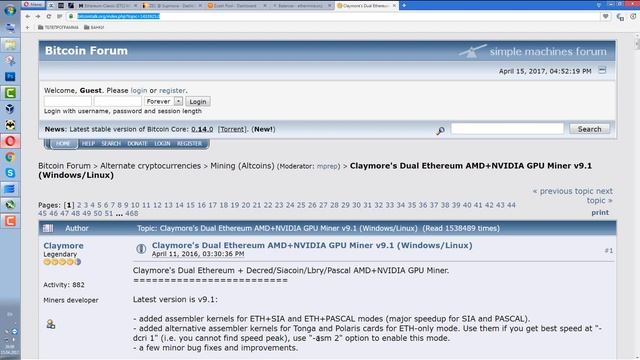
Task: Open the HELP forum menu tab
Action: point(88,144)
